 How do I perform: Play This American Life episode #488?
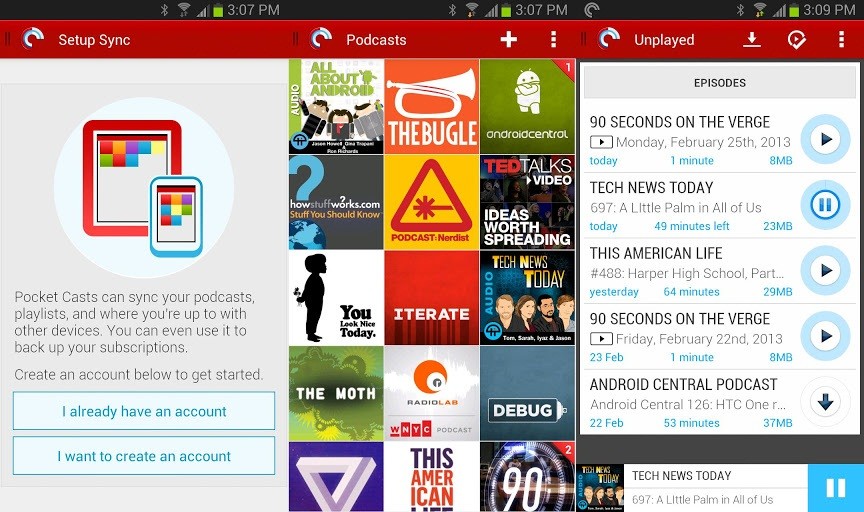tap(826, 271)
